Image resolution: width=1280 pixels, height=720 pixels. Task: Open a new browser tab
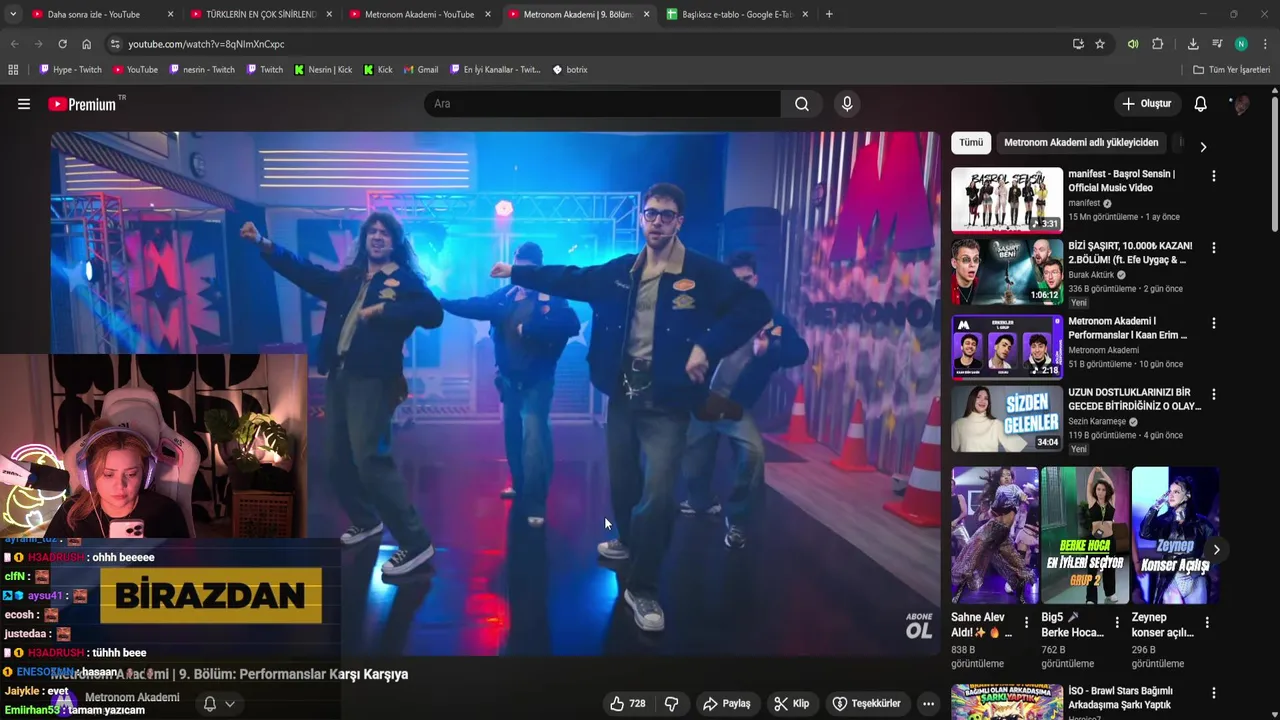click(x=829, y=14)
